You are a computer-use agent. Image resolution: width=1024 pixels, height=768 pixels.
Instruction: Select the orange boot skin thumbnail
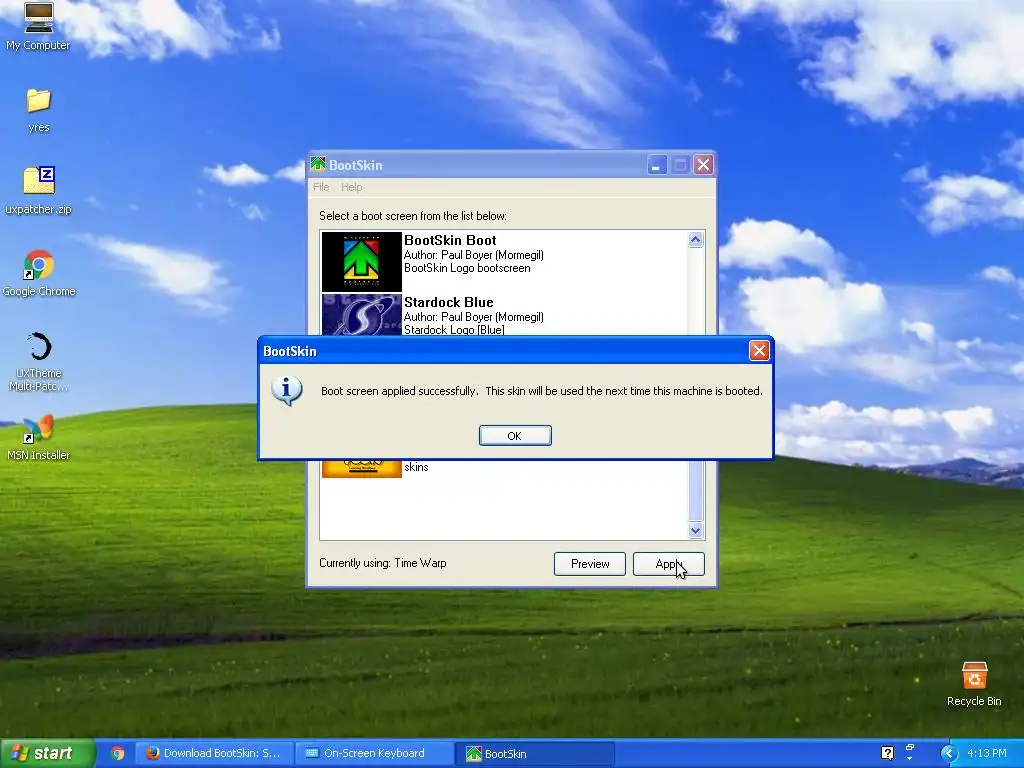362,468
